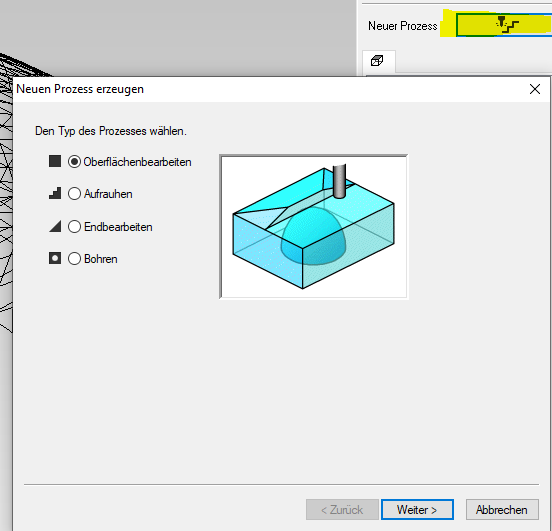
Task: Click the Bohren drill hole icon
Action: point(55,258)
